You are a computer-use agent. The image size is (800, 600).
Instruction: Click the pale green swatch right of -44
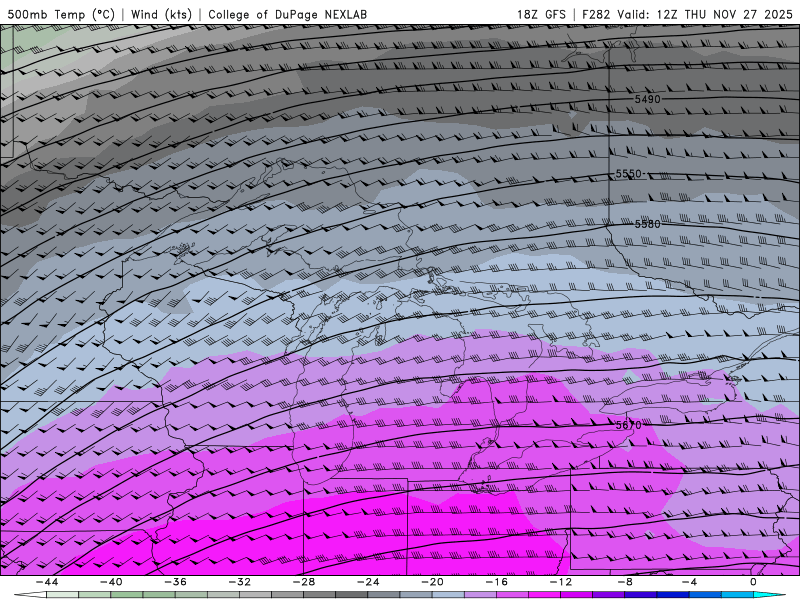(x=62, y=595)
